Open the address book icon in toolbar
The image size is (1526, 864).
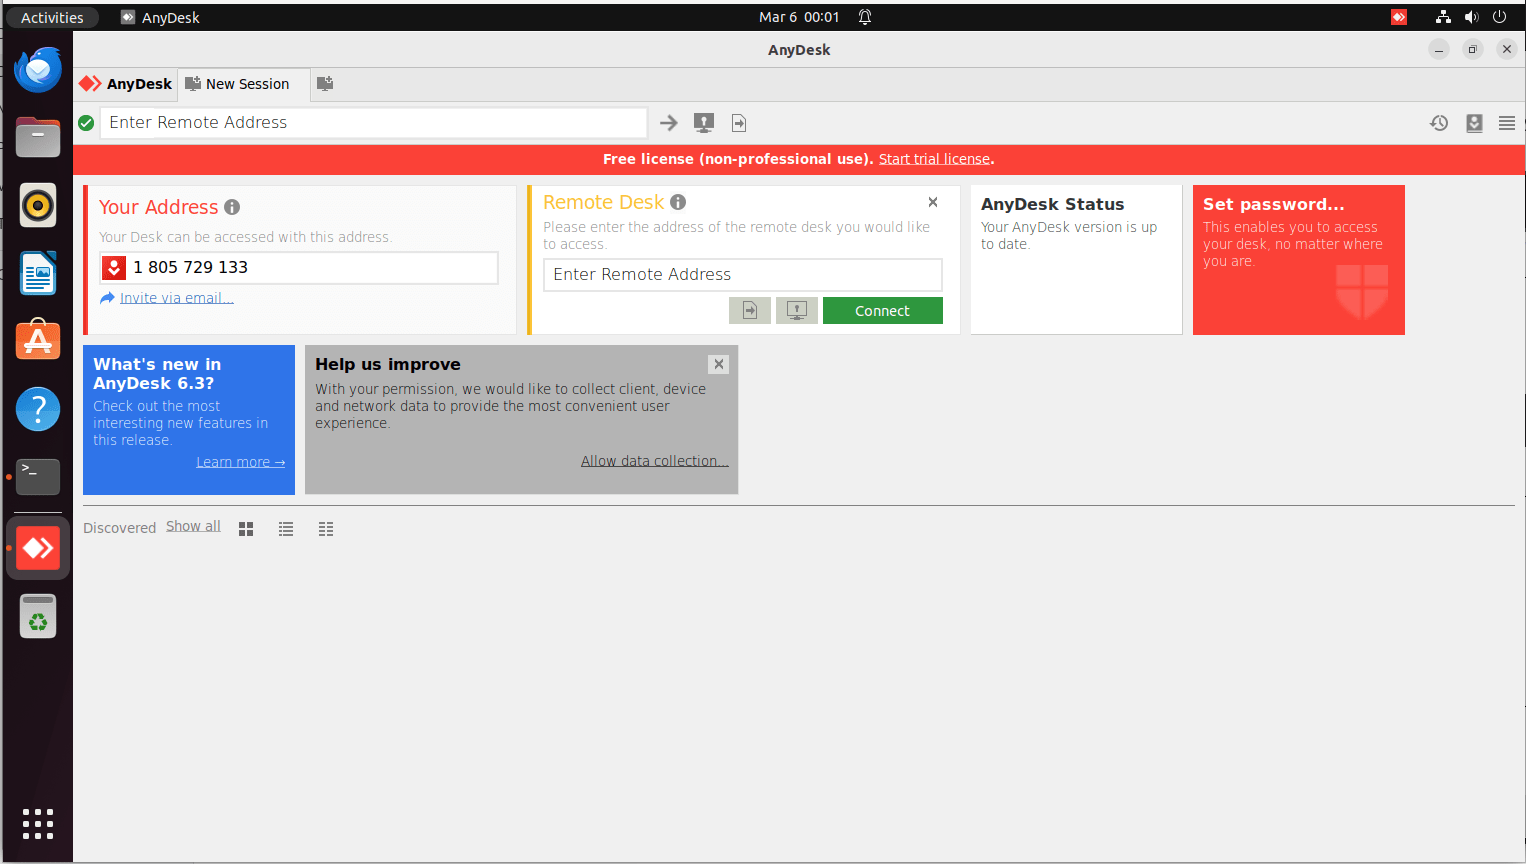coord(1474,123)
